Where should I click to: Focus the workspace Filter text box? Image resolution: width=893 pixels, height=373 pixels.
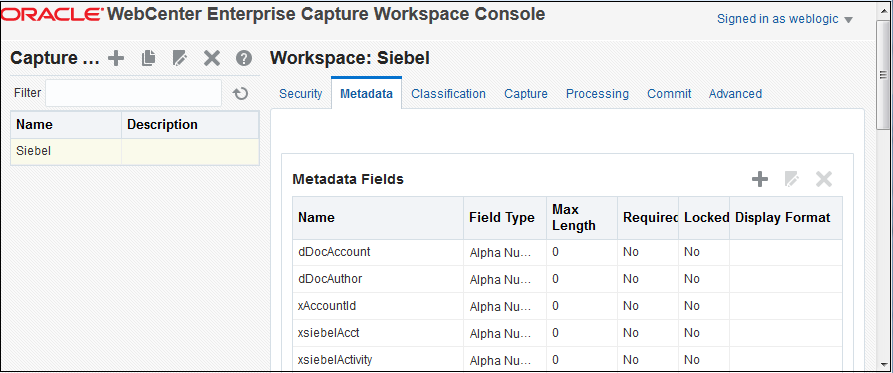133,93
